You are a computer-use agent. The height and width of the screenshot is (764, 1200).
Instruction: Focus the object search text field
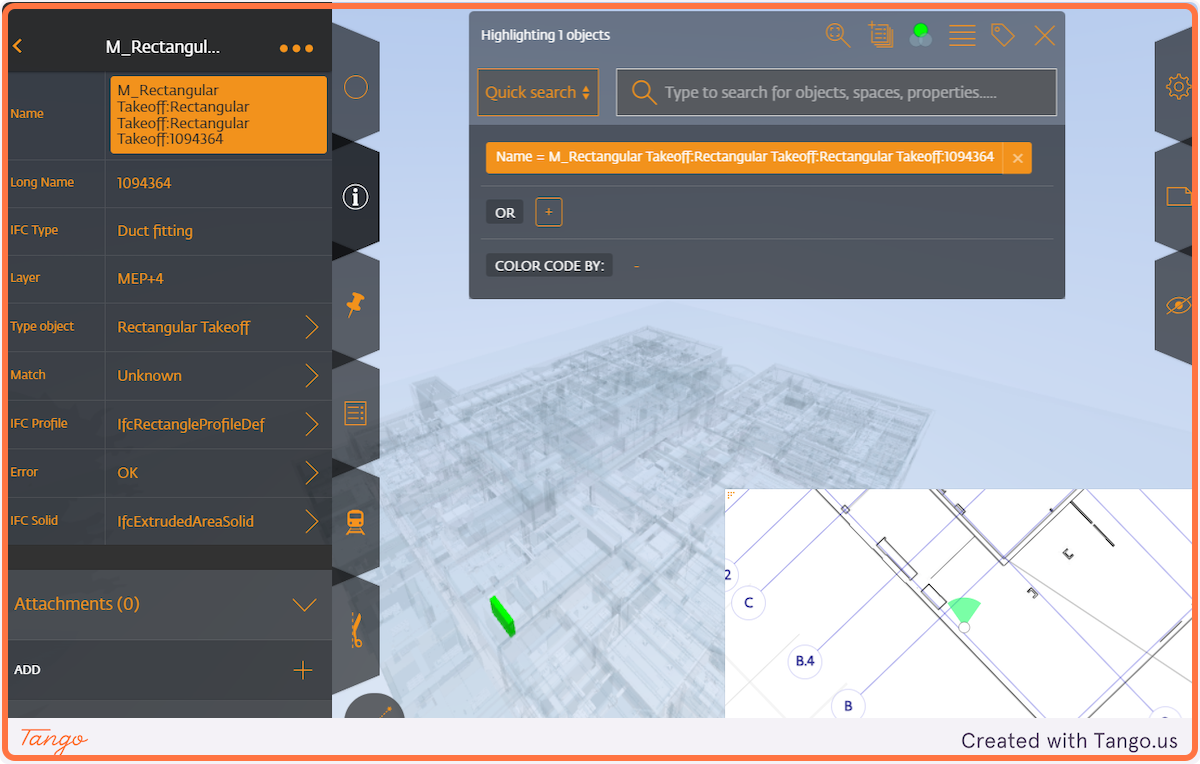(x=836, y=92)
